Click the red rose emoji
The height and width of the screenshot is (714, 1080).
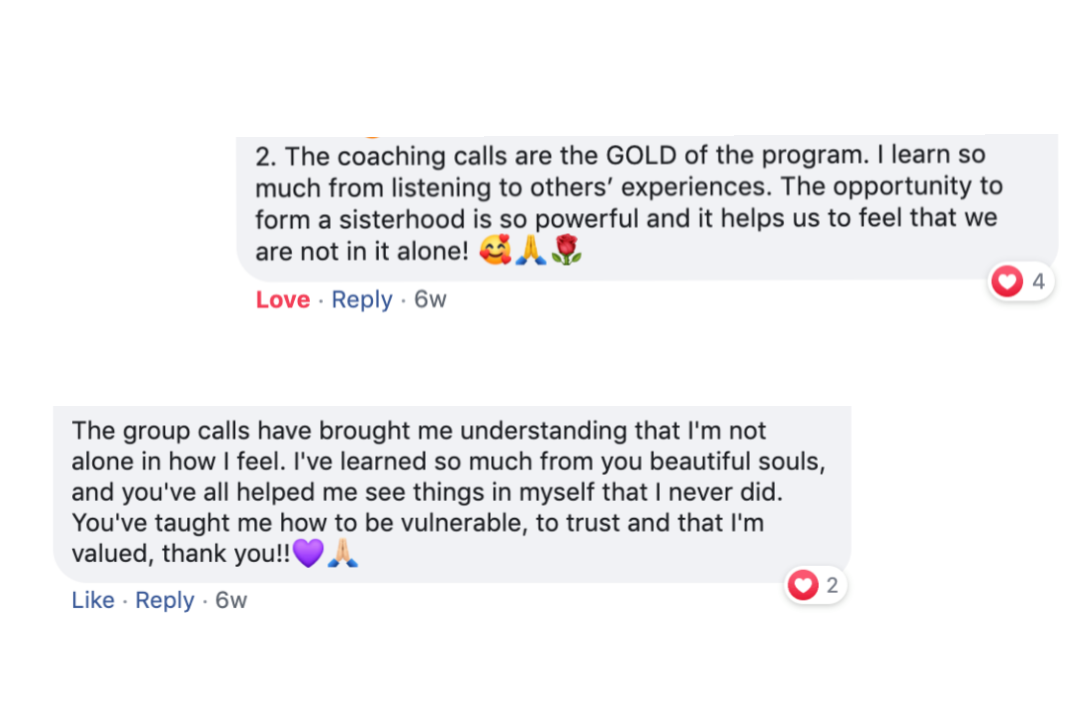click(x=566, y=251)
